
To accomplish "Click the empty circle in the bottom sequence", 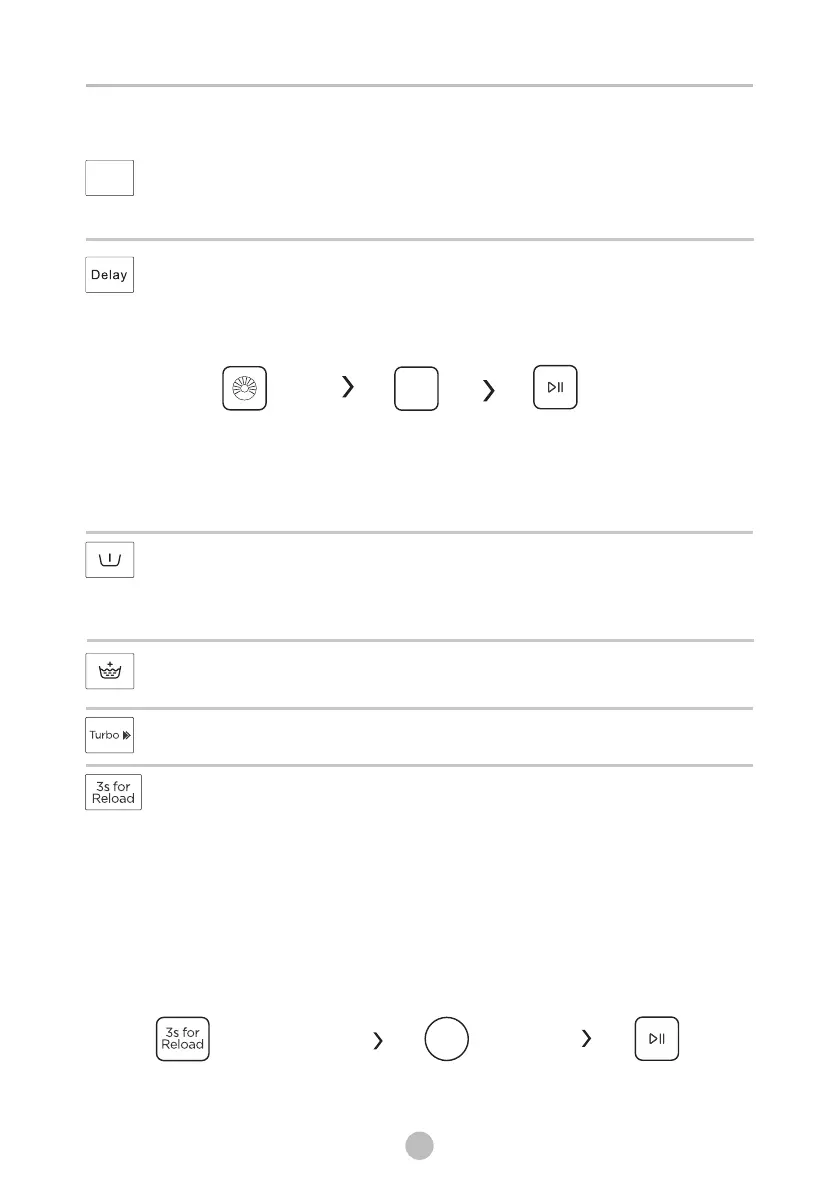I will [x=446, y=1039].
